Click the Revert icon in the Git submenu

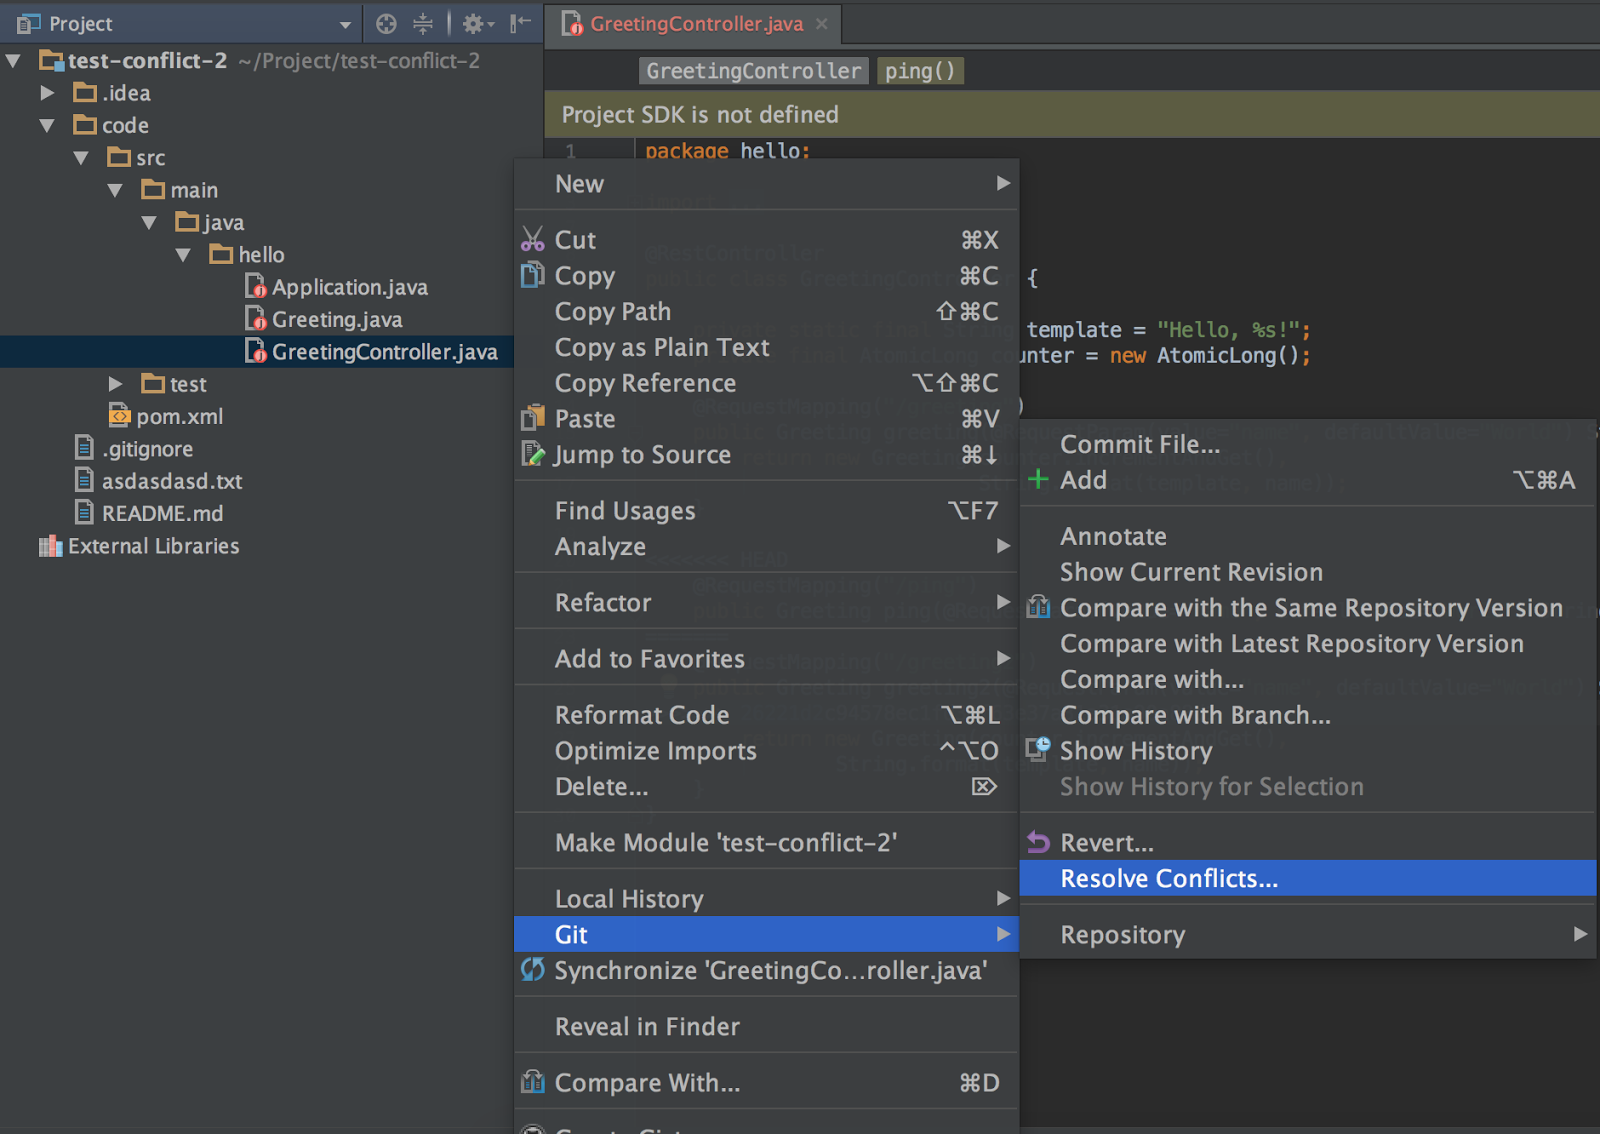pyautogui.click(x=1038, y=841)
